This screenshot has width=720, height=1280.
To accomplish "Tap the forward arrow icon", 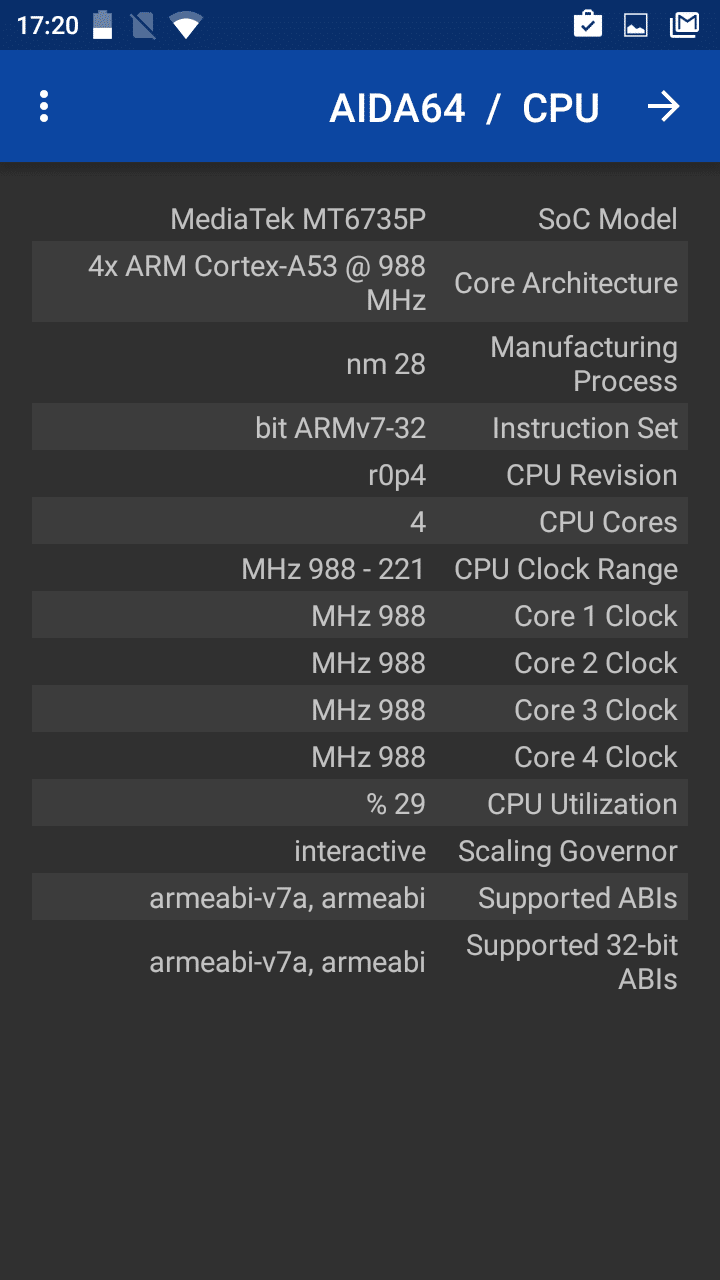I will [663, 107].
